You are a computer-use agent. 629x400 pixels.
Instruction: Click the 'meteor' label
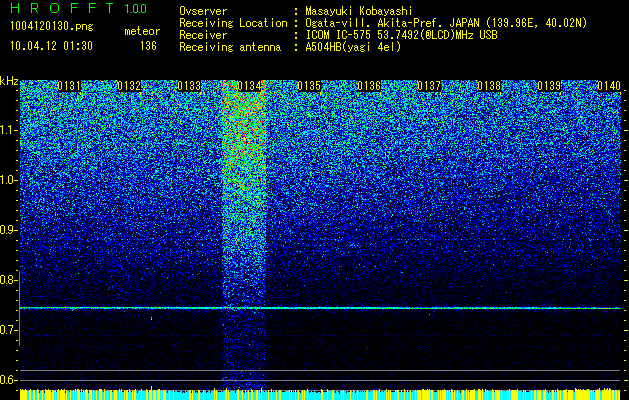pyautogui.click(x=142, y=31)
